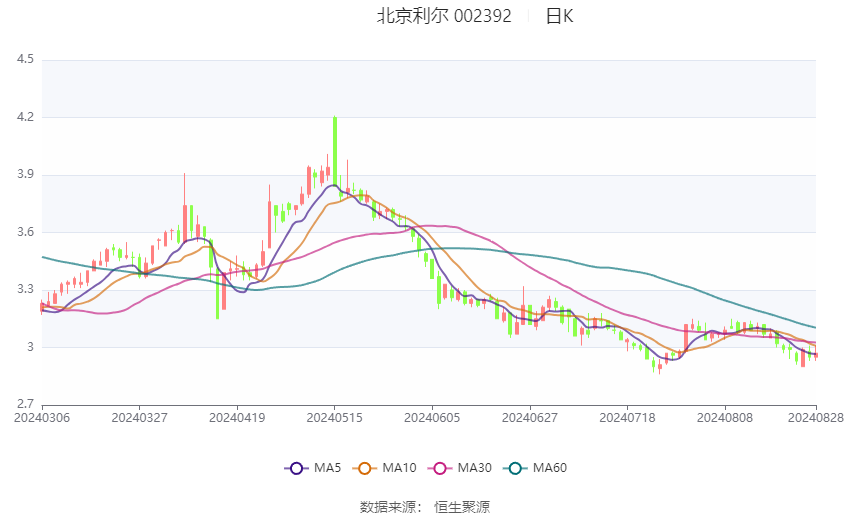This screenshot has width=850, height=517.
Task: Click the y-axis value 3.6
Action: click(x=25, y=232)
